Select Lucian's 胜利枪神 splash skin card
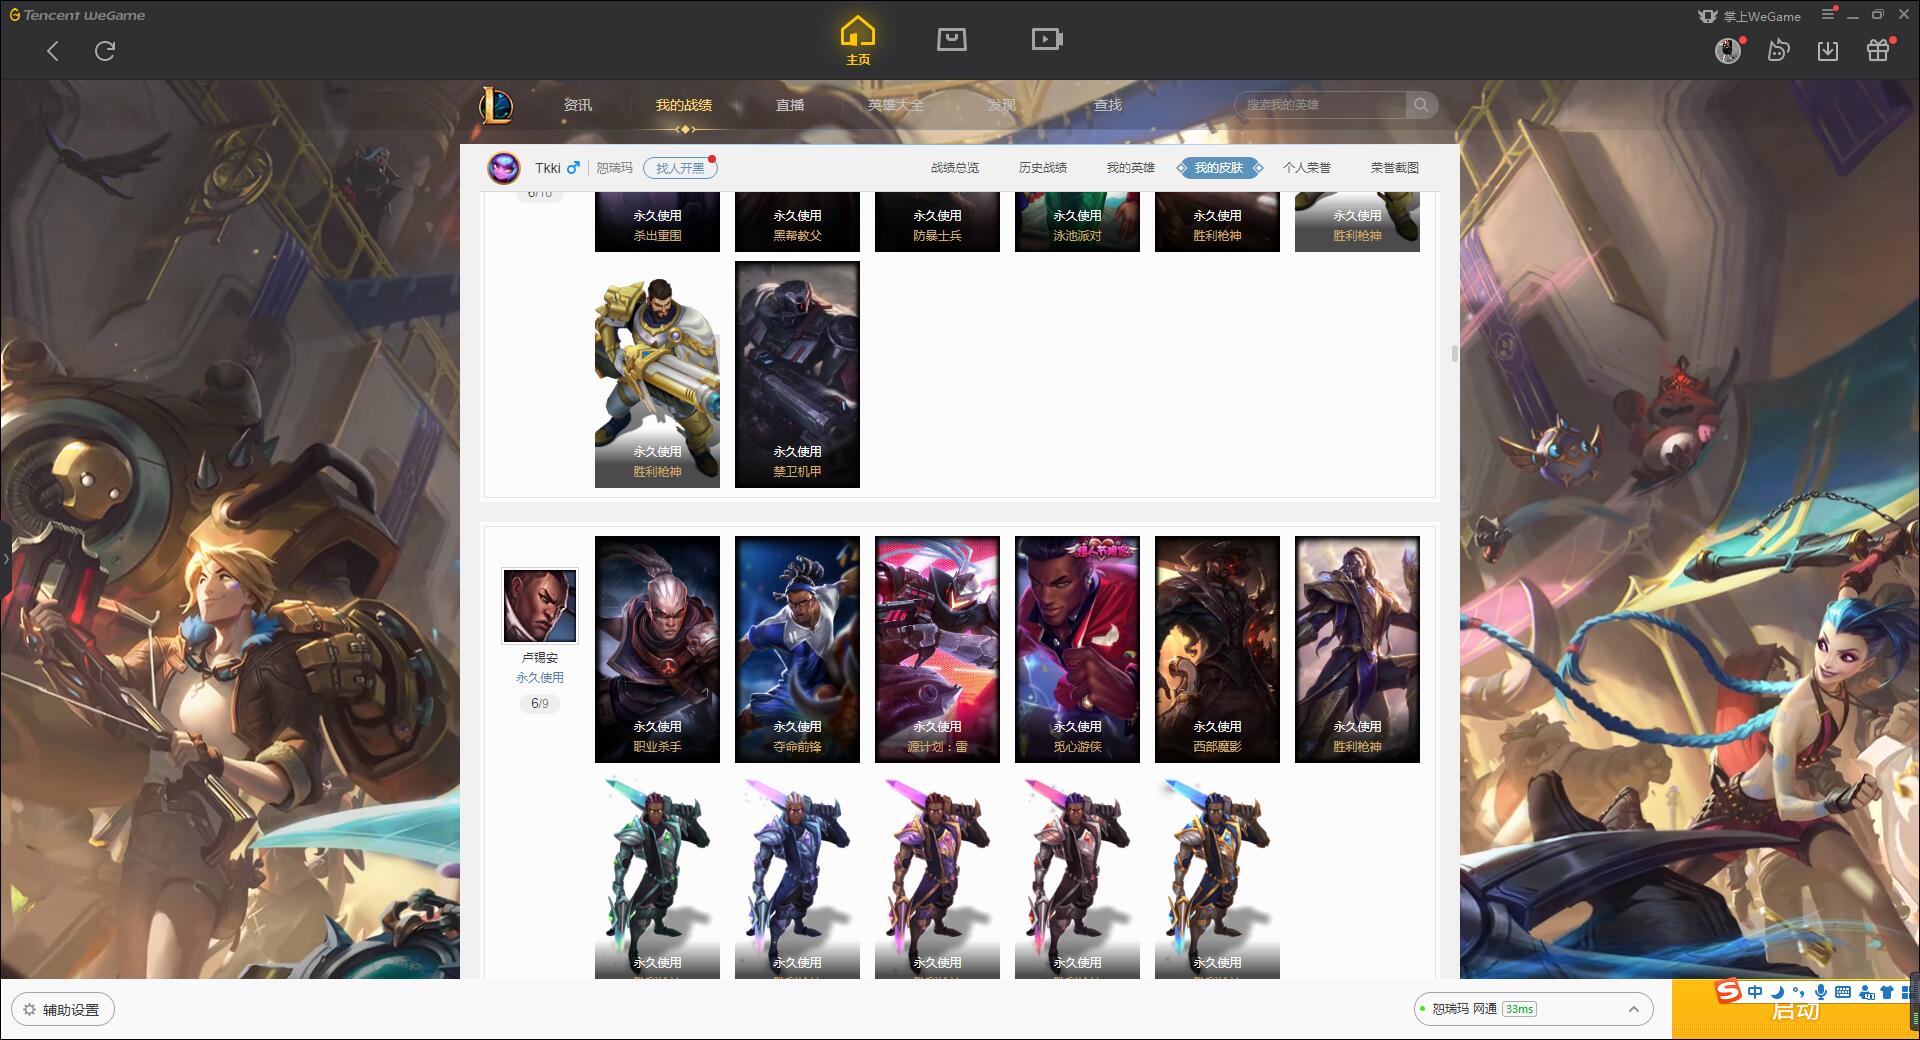Viewport: 1920px width, 1040px height. coord(1357,650)
